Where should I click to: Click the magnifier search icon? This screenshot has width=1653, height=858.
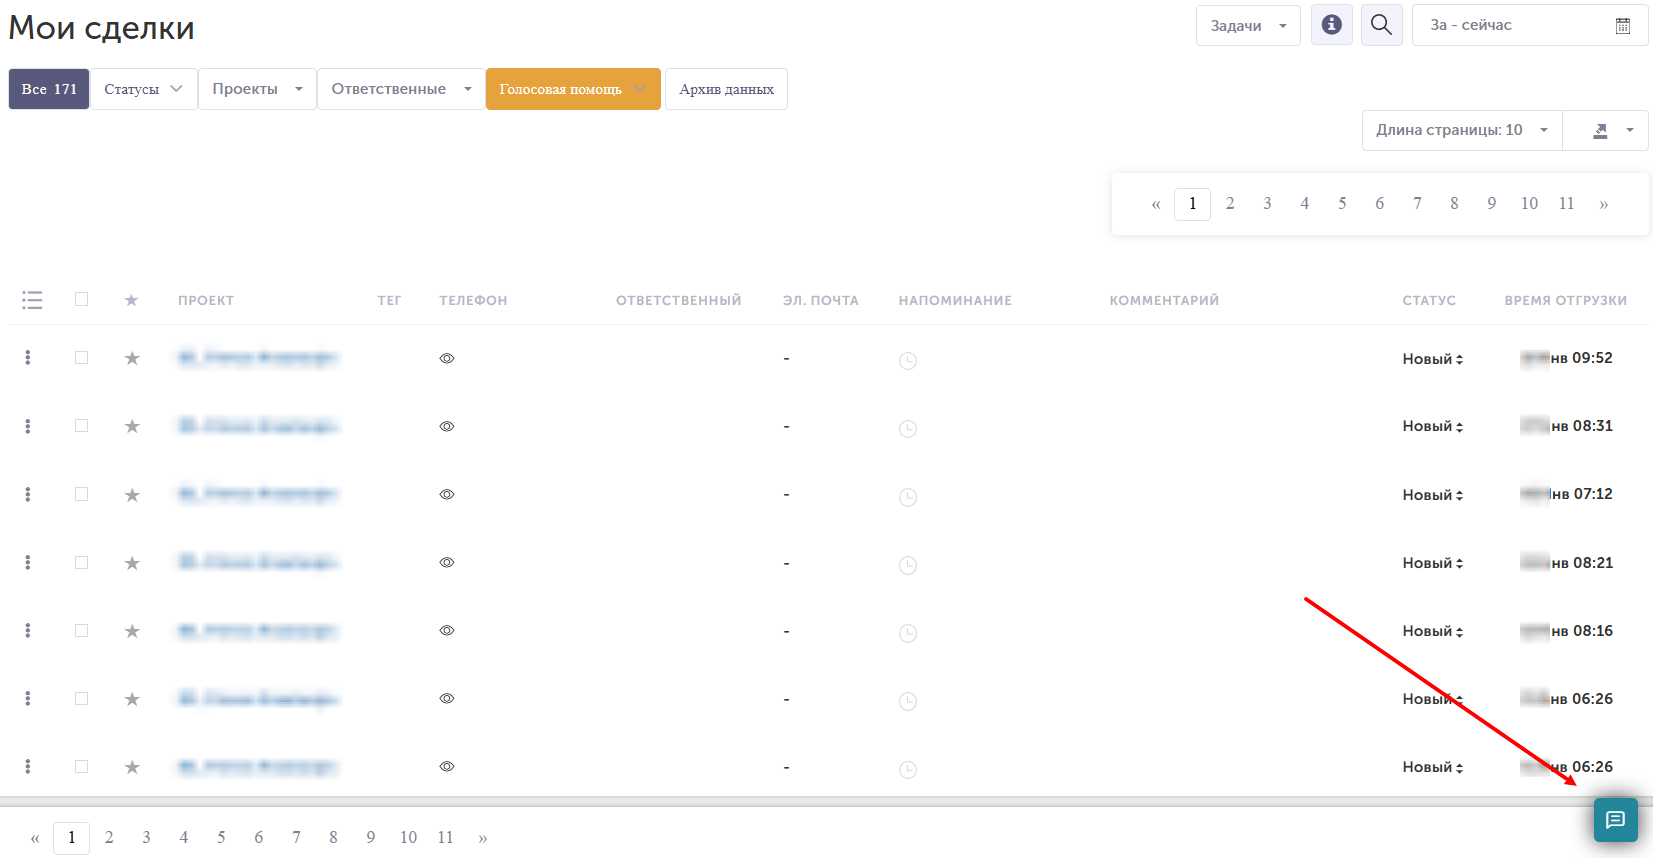pyautogui.click(x=1381, y=25)
